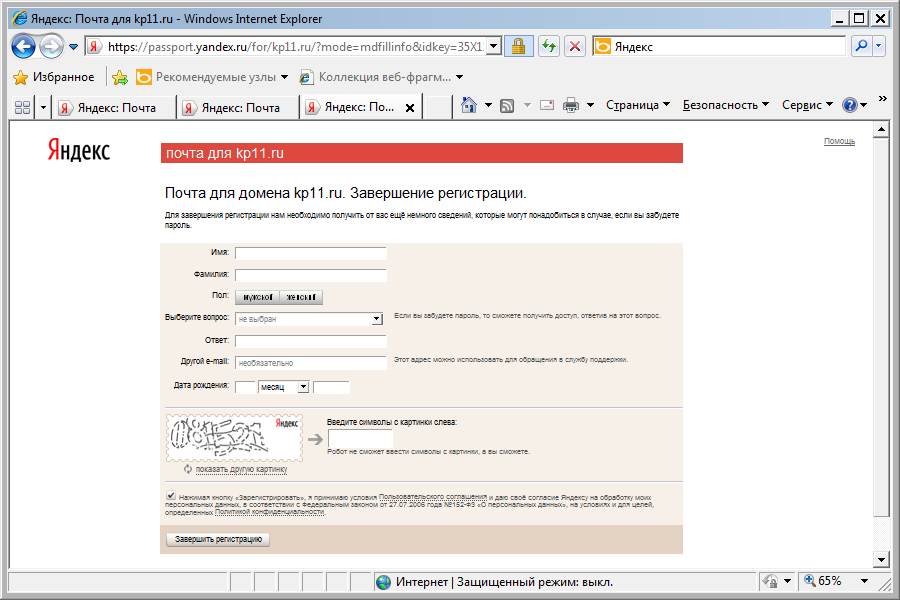The width and height of the screenshot is (900, 600).
Task: Click the Home page house icon
Action: click(x=469, y=105)
